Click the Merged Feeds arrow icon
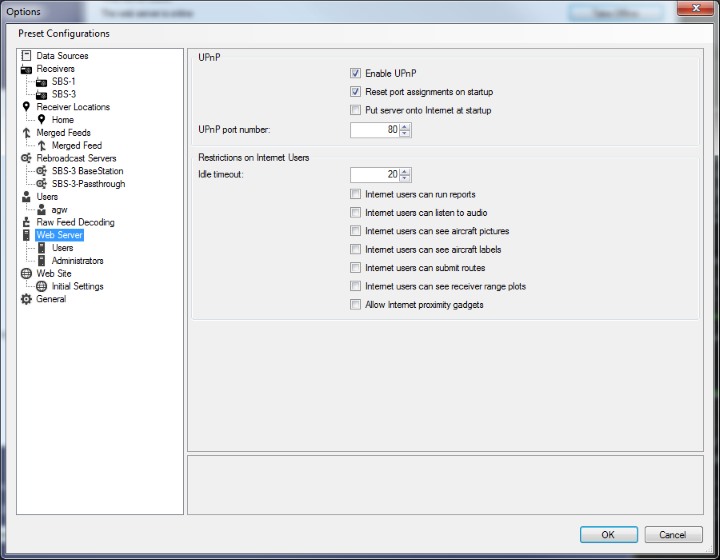720x560 pixels. [x=27, y=133]
